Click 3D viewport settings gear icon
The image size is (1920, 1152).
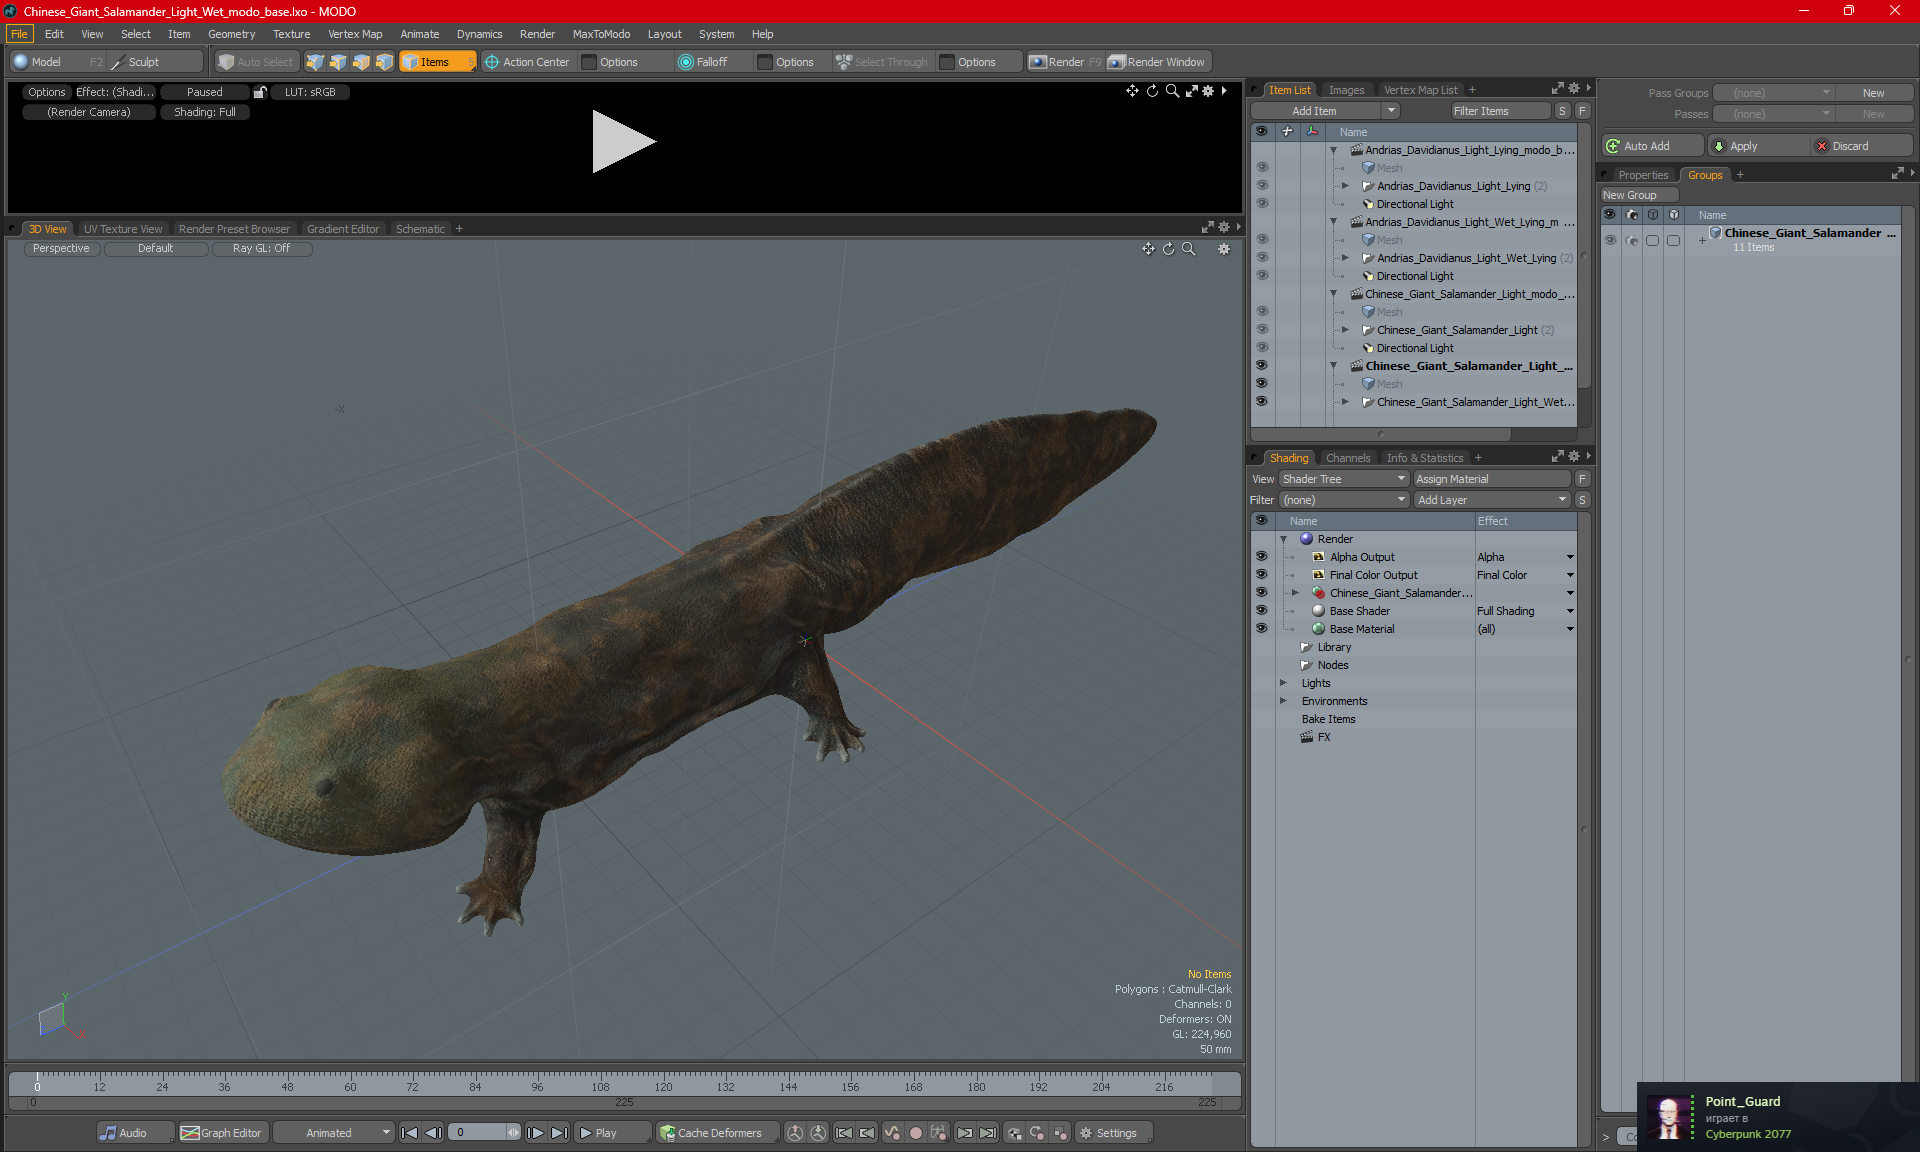1224,249
